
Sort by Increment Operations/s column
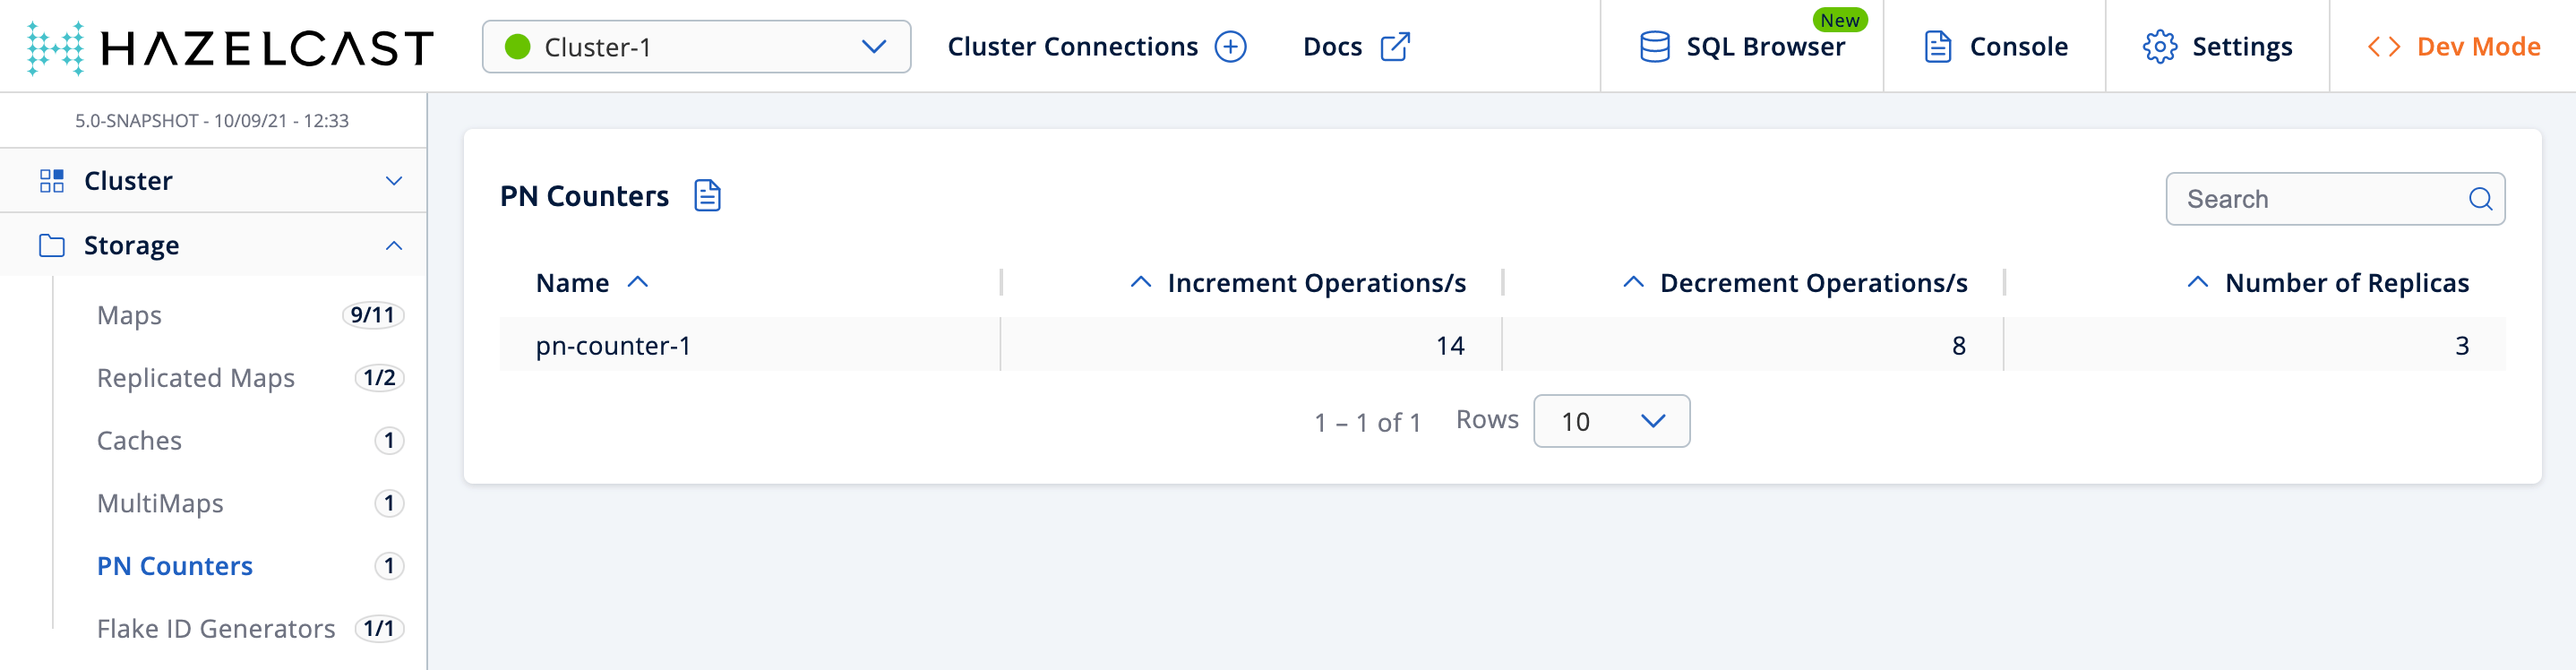coord(1315,283)
